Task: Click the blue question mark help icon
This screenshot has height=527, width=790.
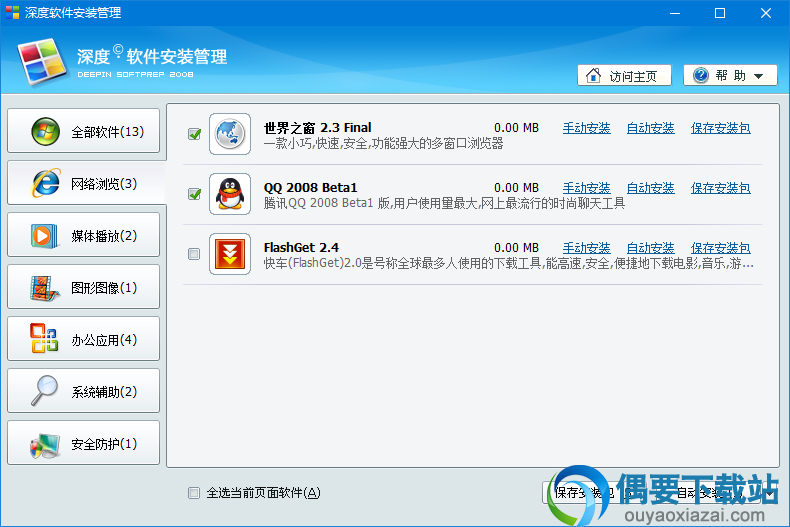Action: pyautogui.click(x=700, y=76)
